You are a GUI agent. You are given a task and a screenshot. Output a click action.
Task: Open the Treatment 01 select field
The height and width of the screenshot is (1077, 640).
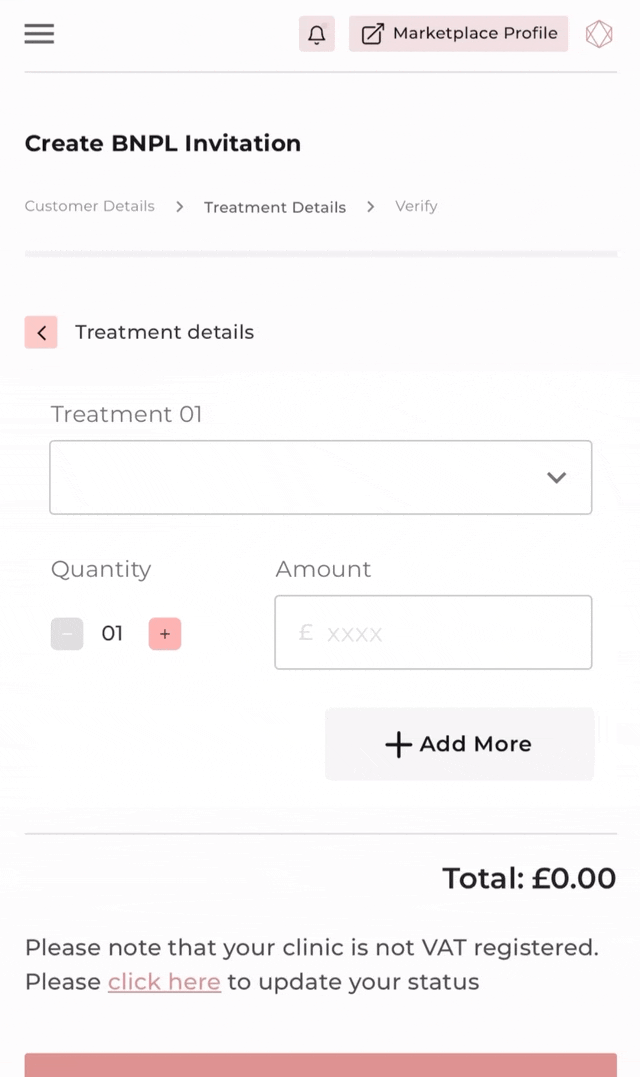[321, 477]
